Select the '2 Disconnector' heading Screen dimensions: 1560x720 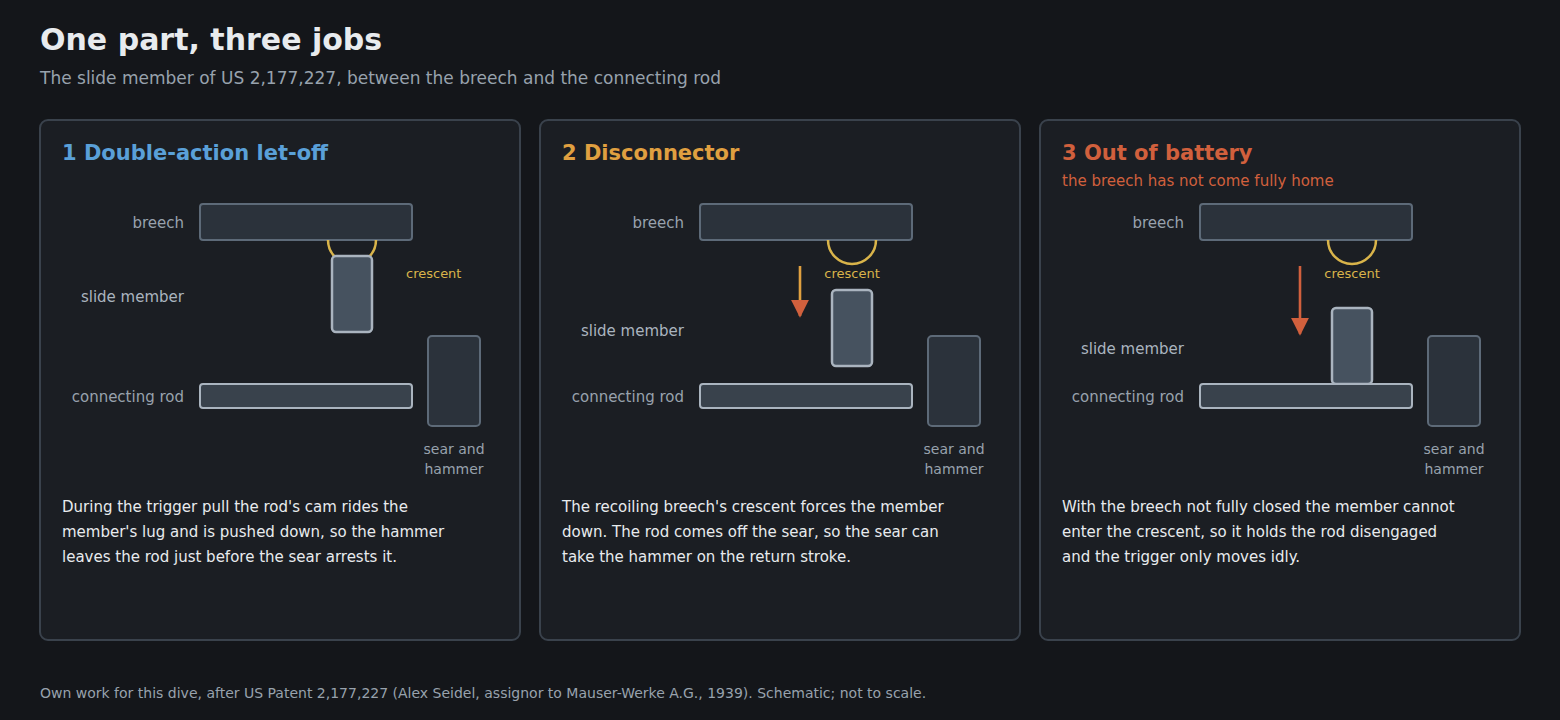click(x=651, y=152)
